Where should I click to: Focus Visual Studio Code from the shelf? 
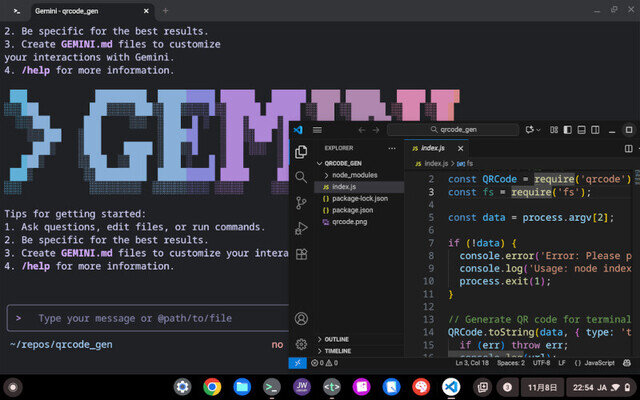[x=451, y=387]
